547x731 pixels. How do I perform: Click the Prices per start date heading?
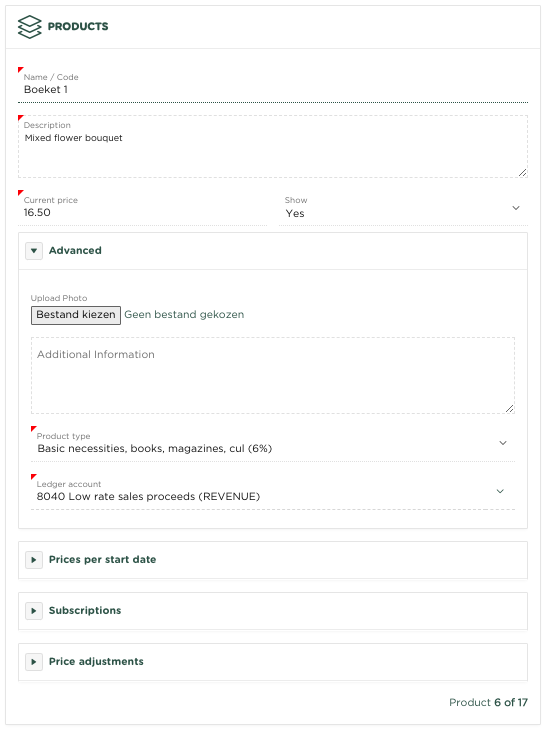tap(103, 560)
